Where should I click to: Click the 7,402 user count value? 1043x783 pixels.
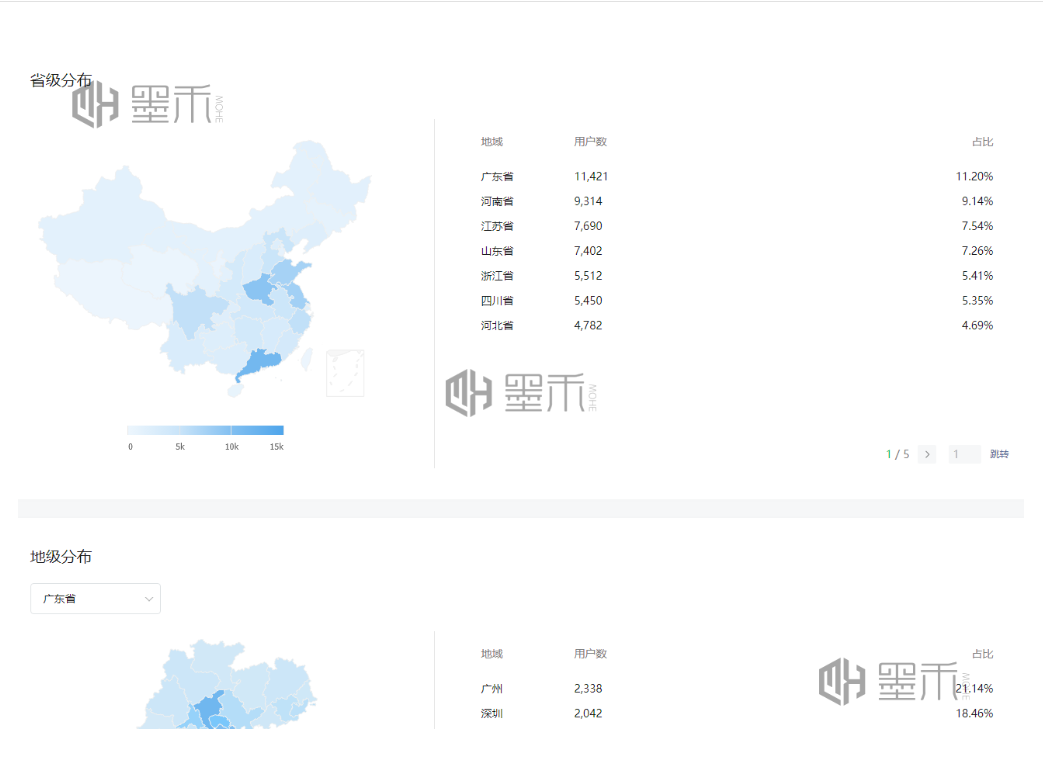(588, 251)
